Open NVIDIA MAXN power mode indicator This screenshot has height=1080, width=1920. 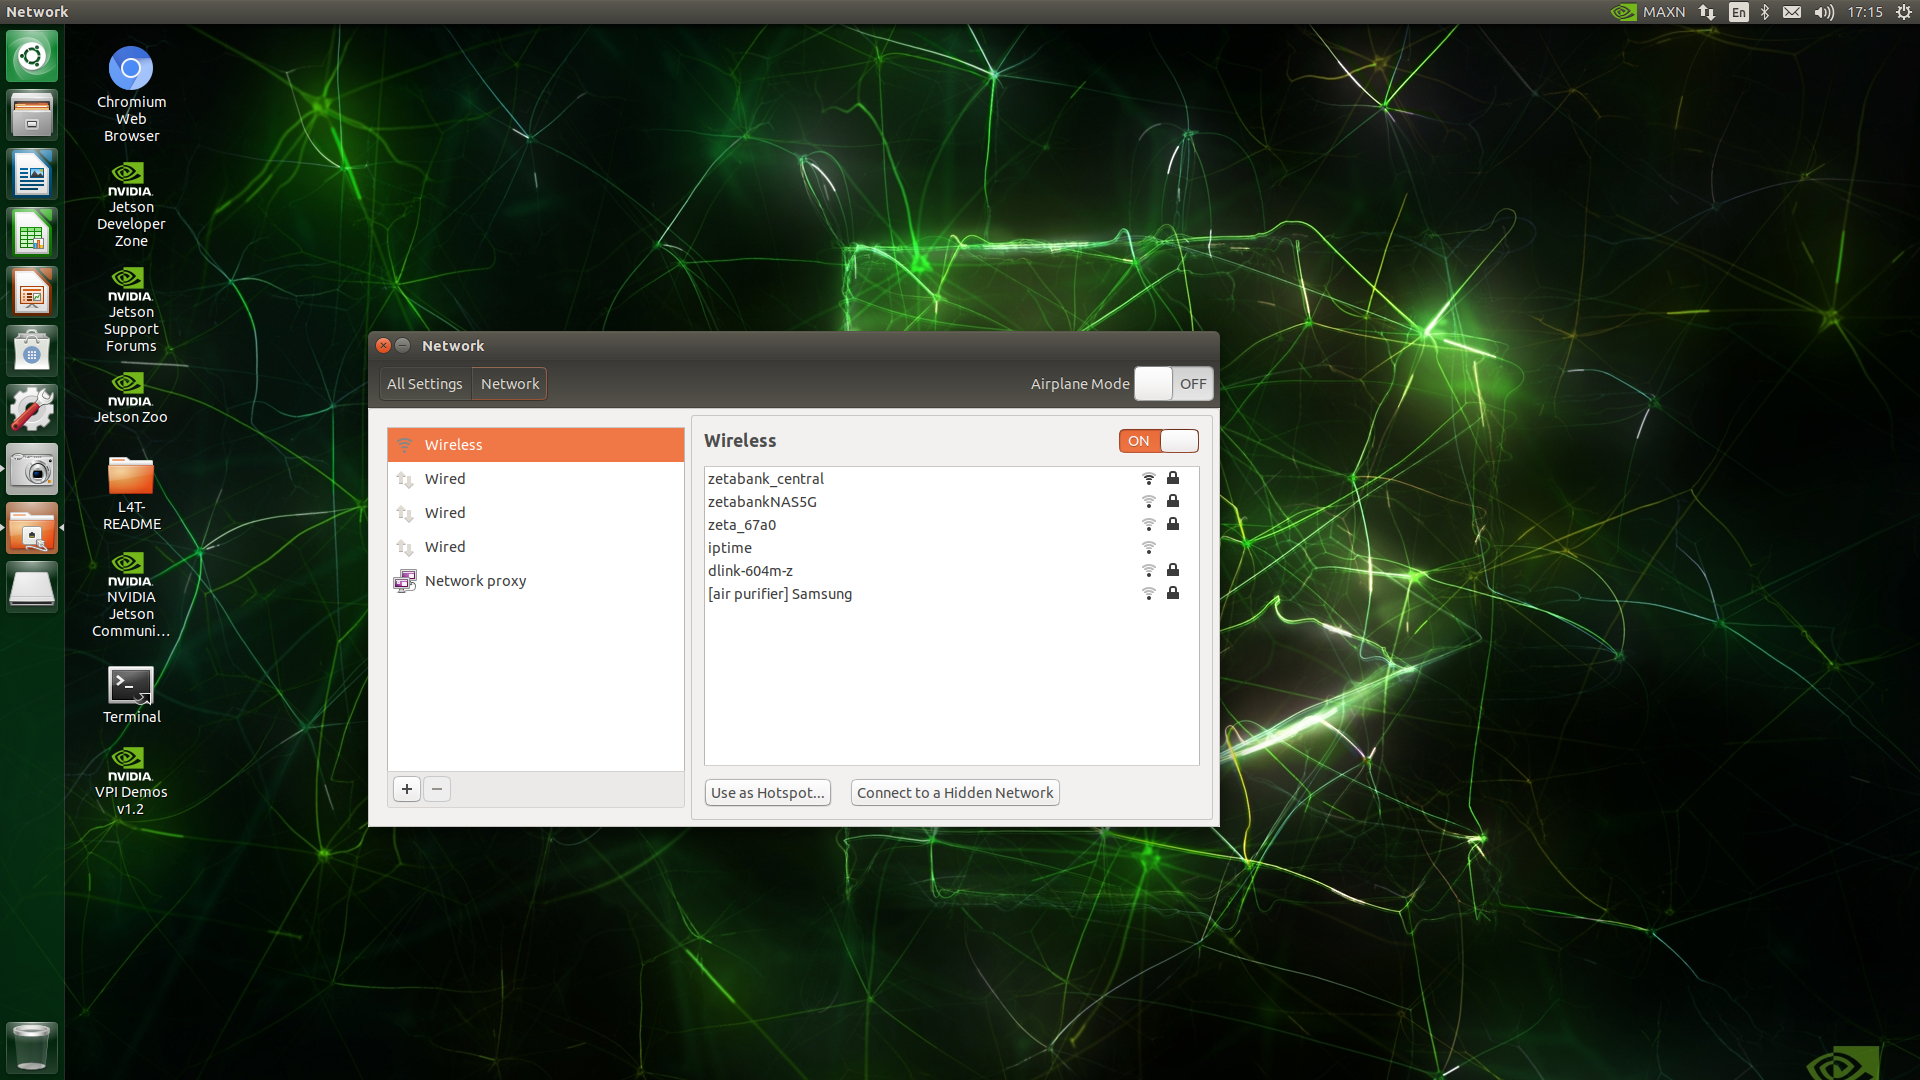(1648, 12)
